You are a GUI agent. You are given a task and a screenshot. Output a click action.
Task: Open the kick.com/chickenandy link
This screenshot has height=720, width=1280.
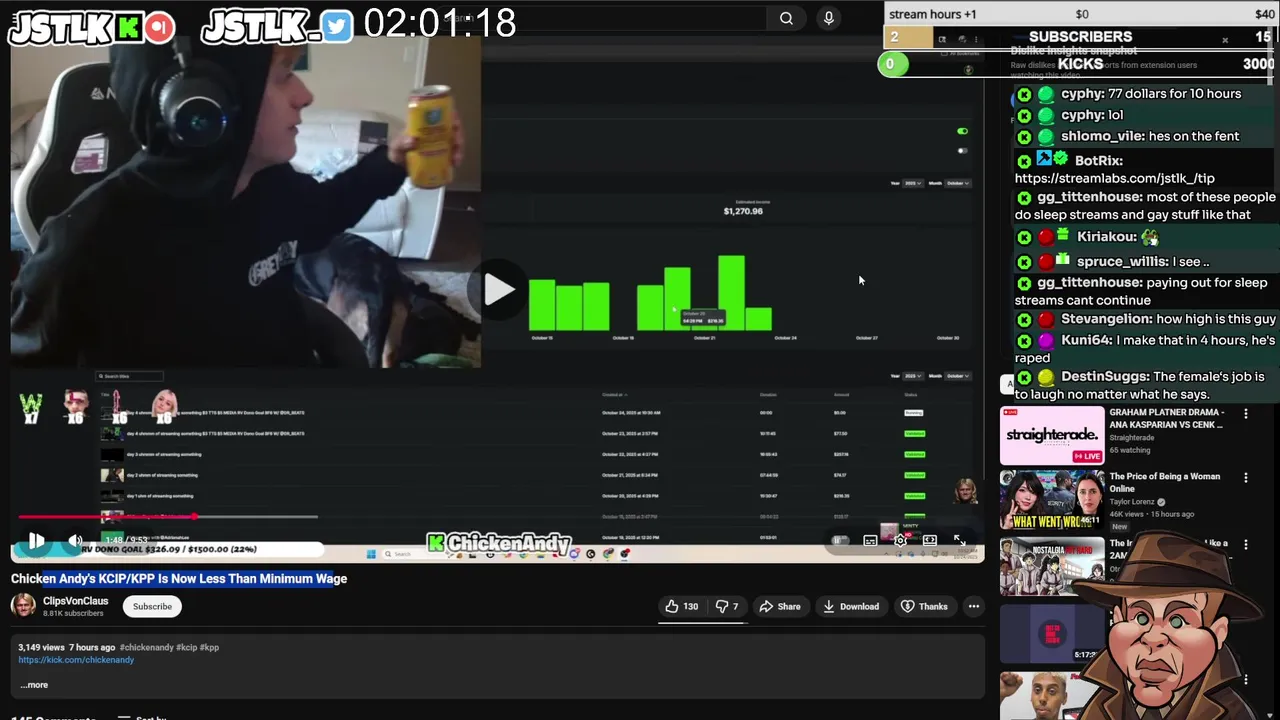76,660
